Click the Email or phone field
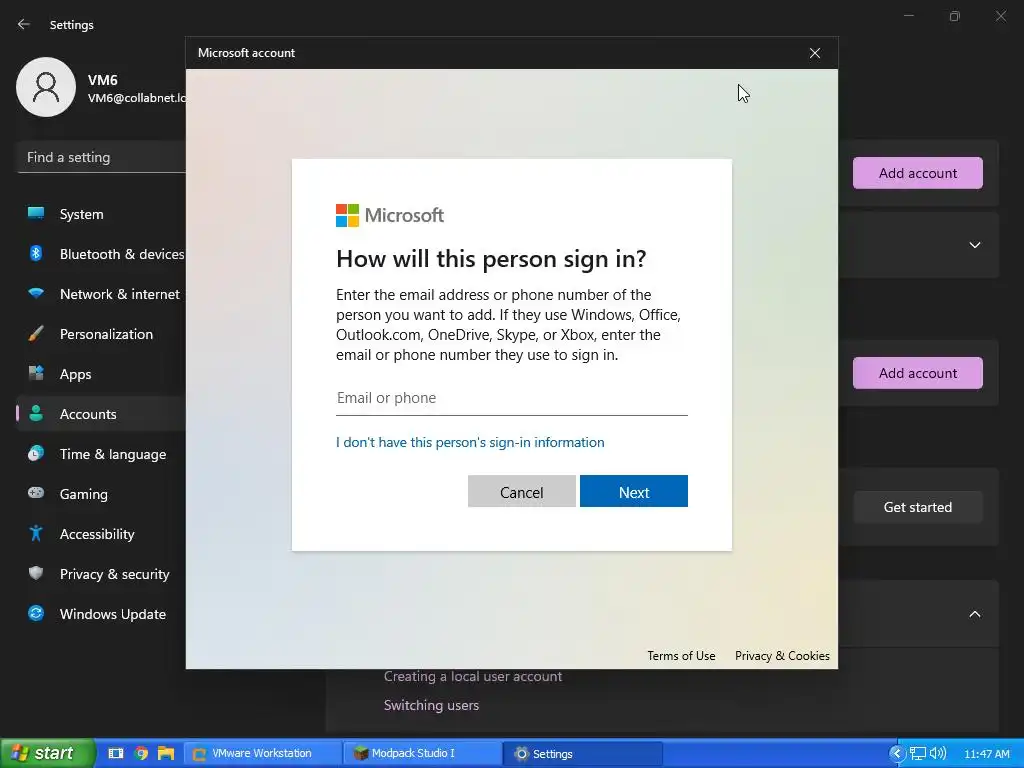Viewport: 1024px width, 768px height. 511,398
